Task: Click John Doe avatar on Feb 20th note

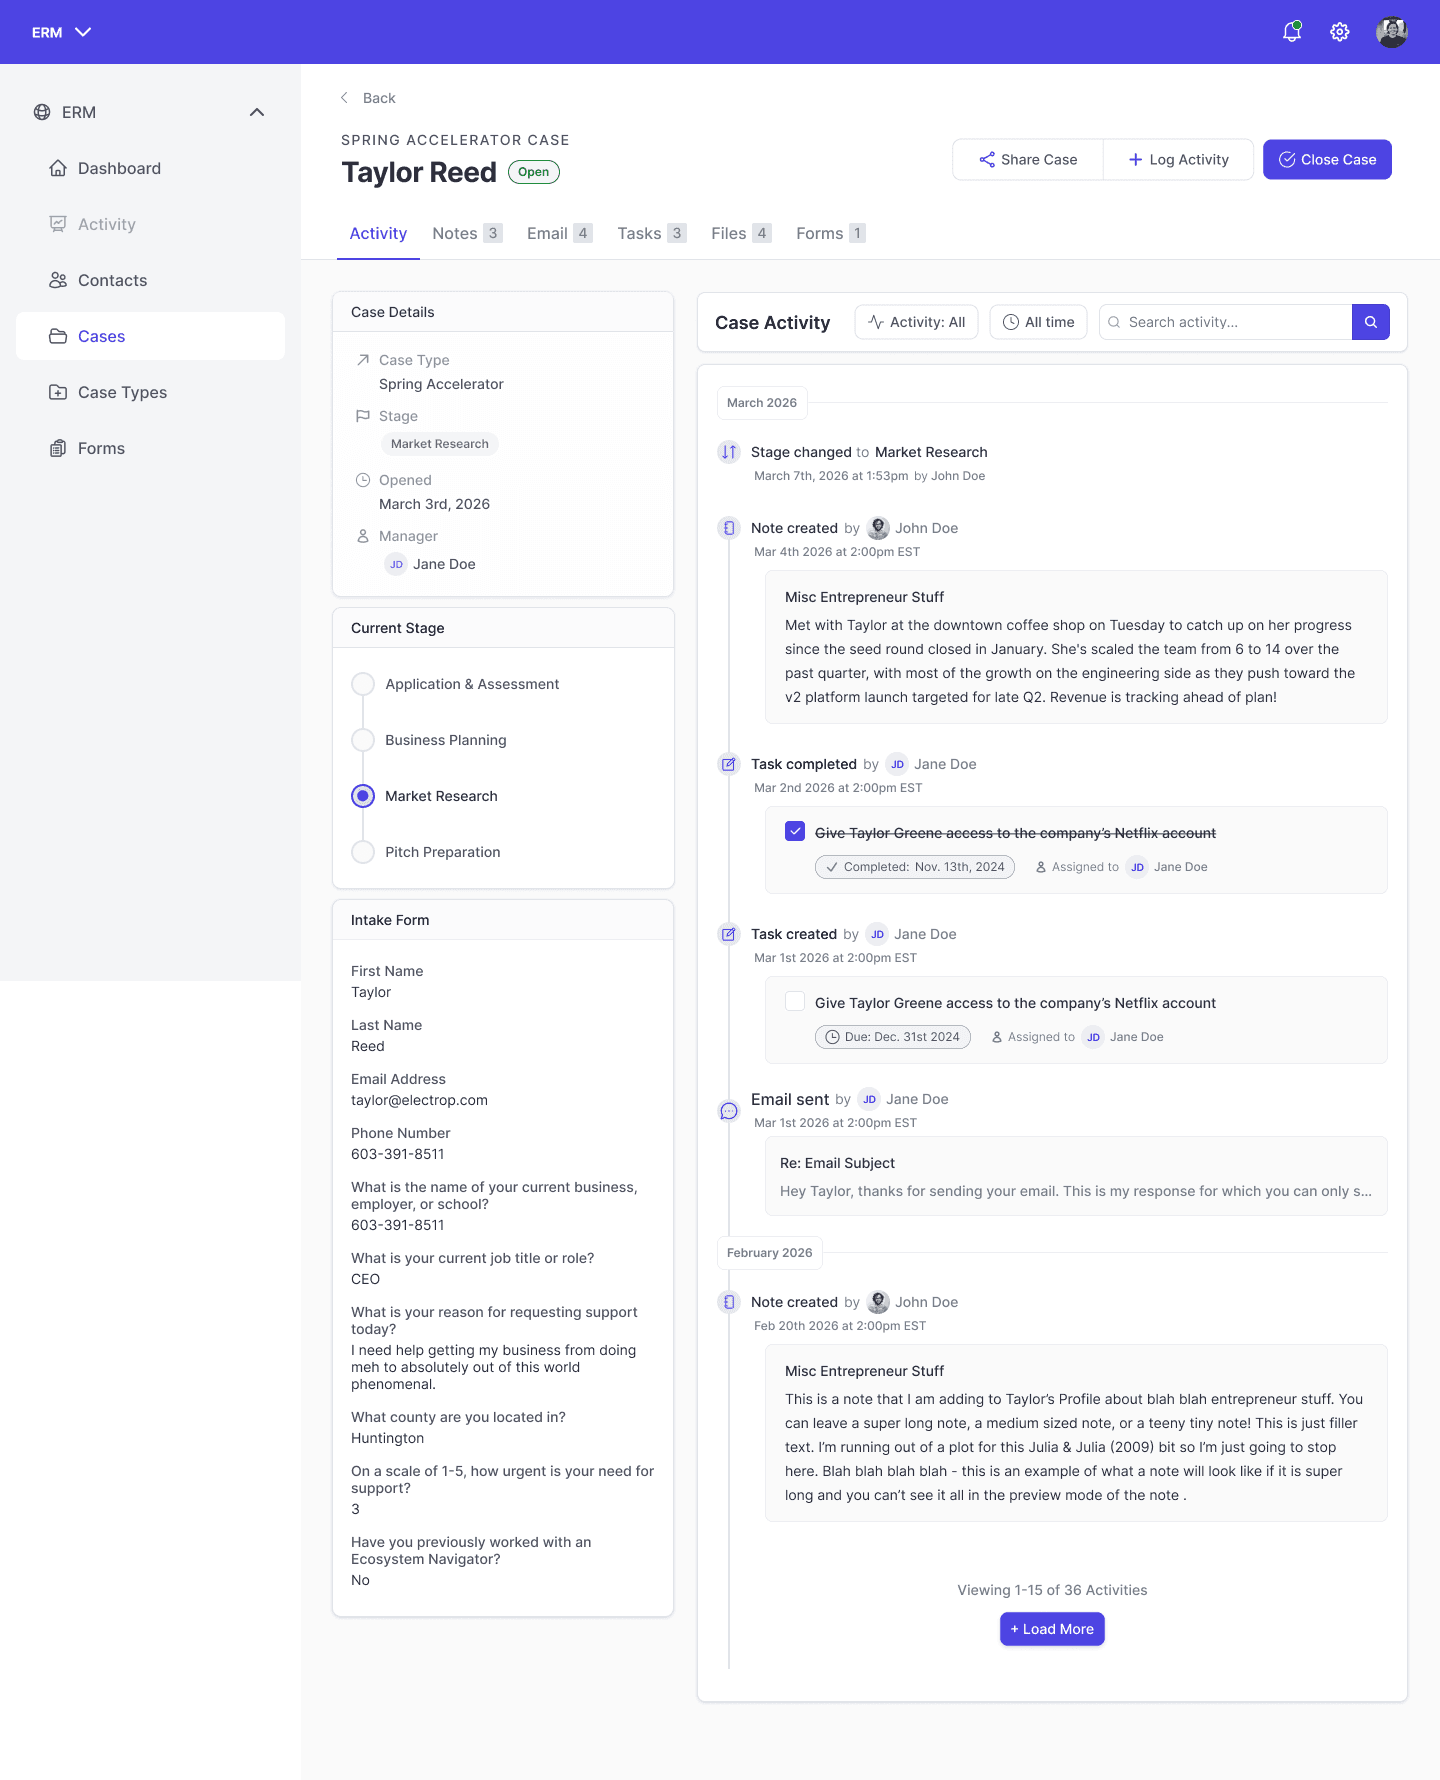Action: pos(878,1302)
